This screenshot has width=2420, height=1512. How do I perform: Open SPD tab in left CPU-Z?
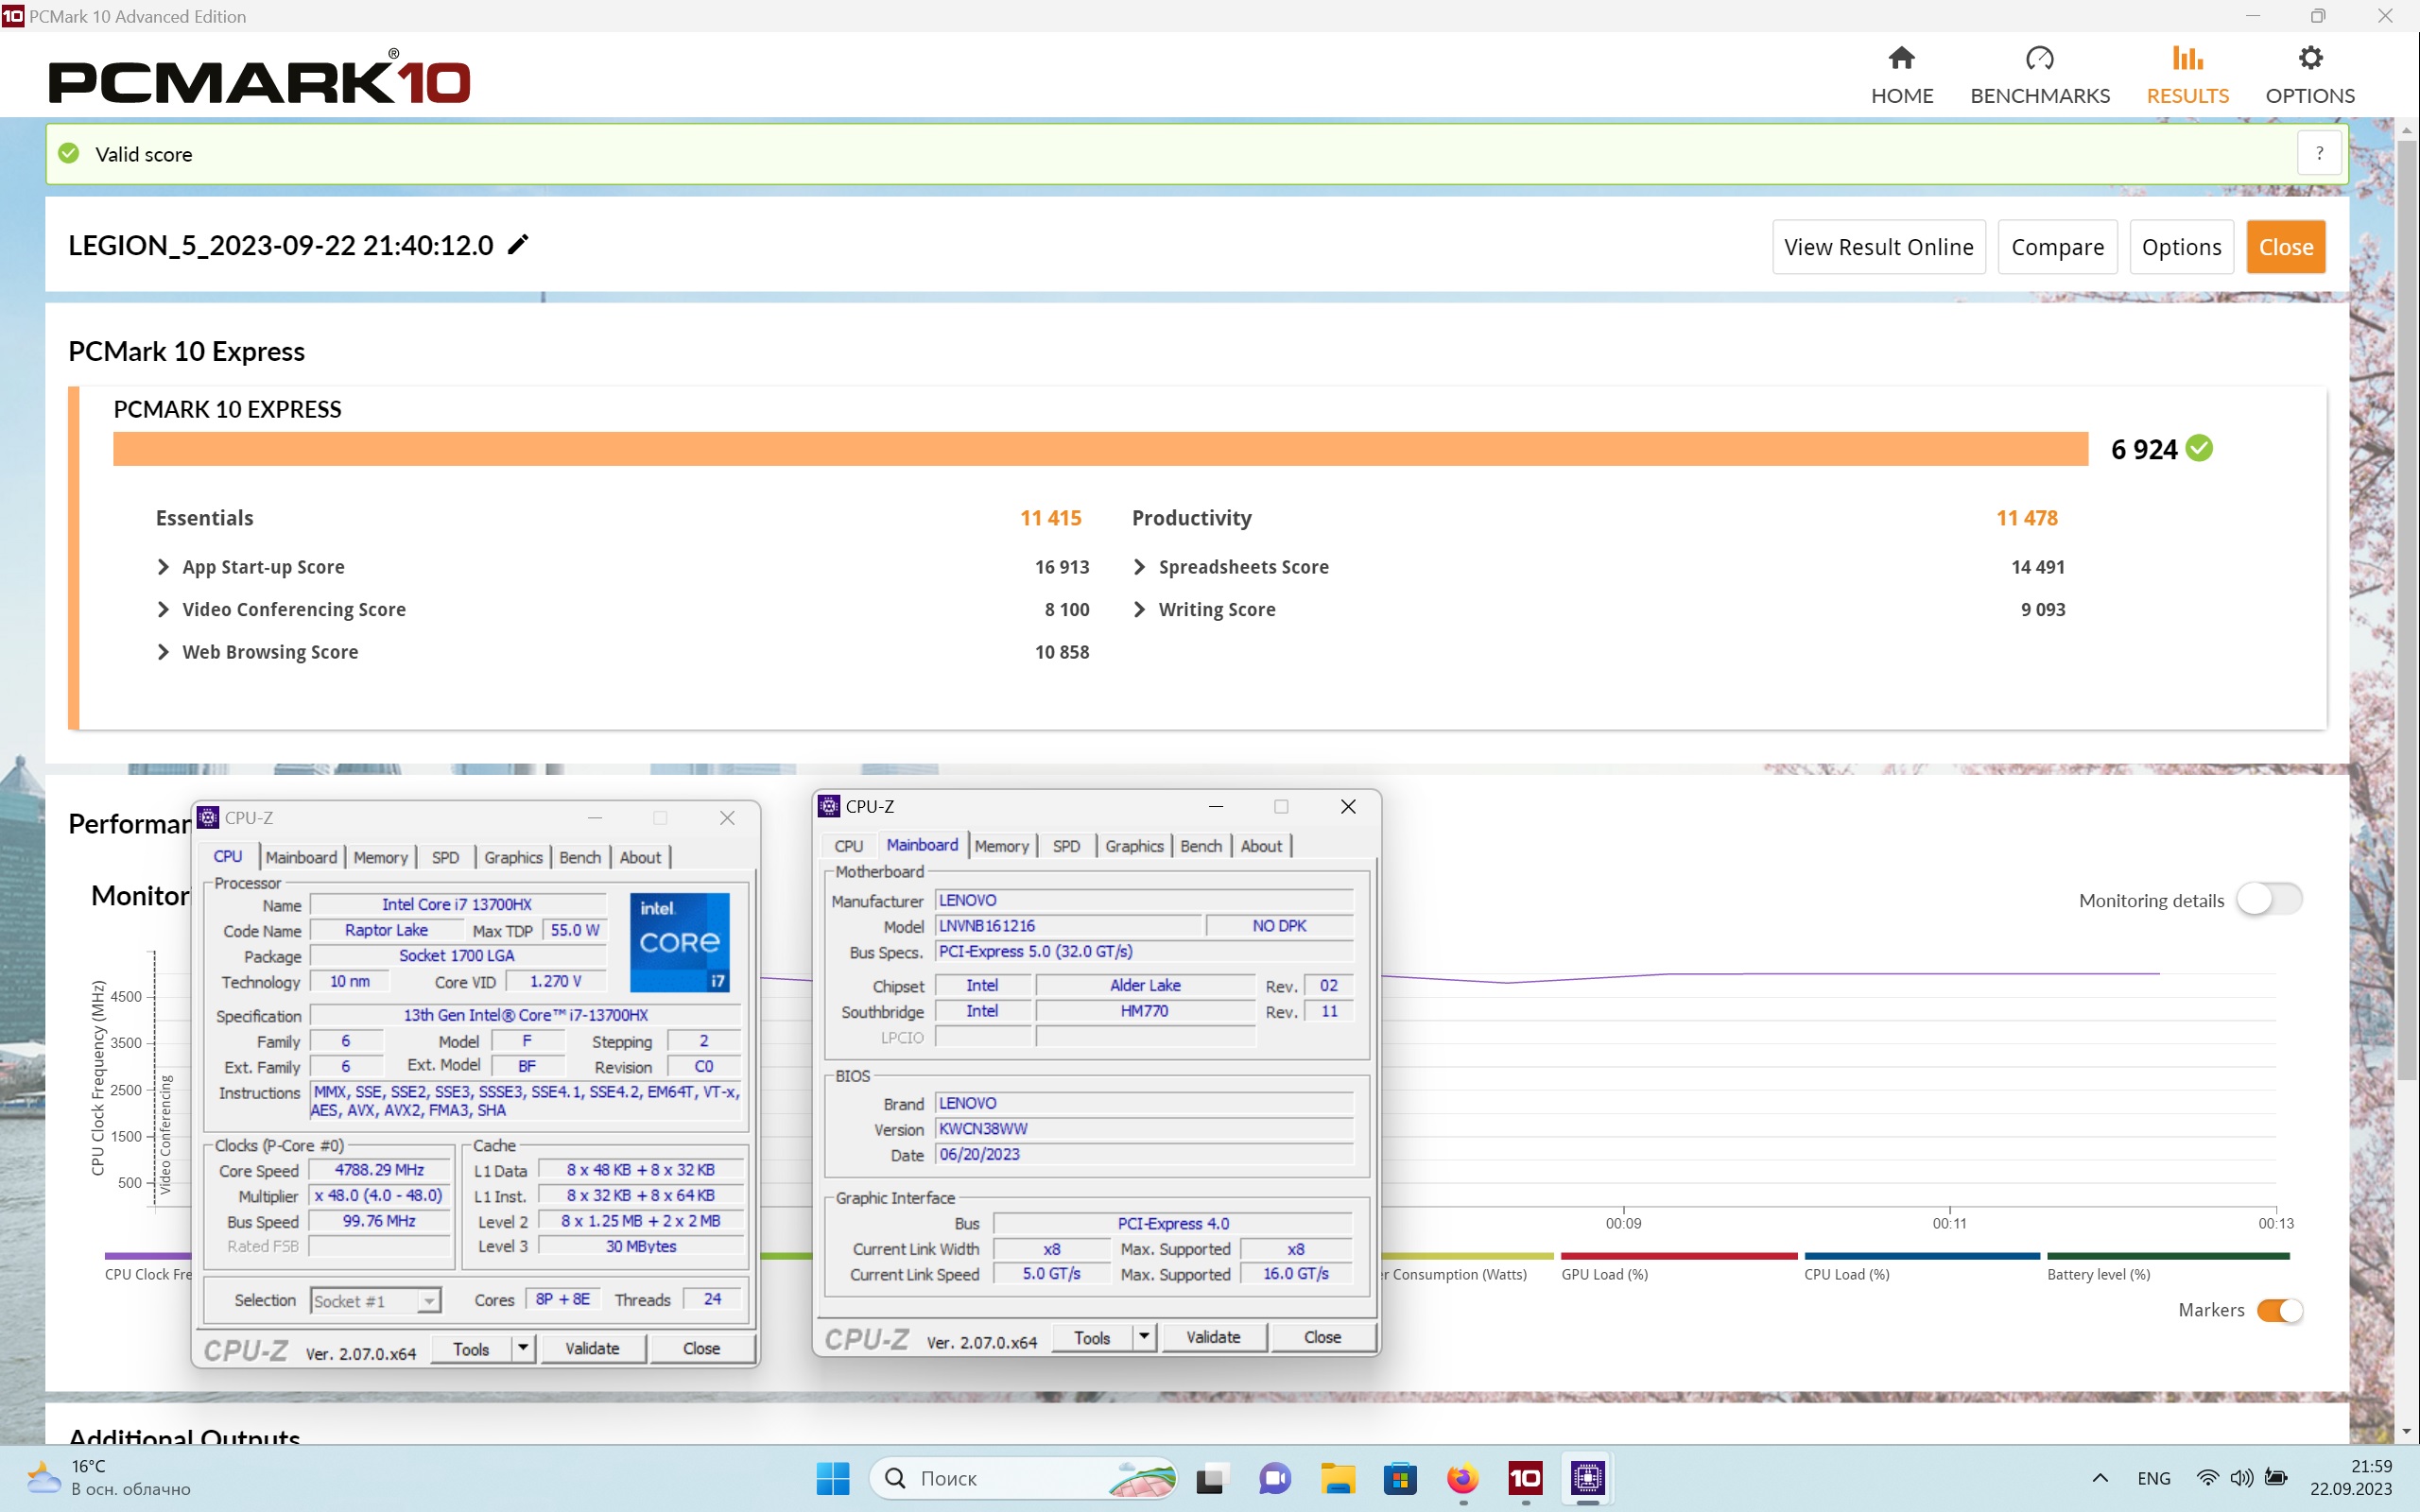(445, 857)
